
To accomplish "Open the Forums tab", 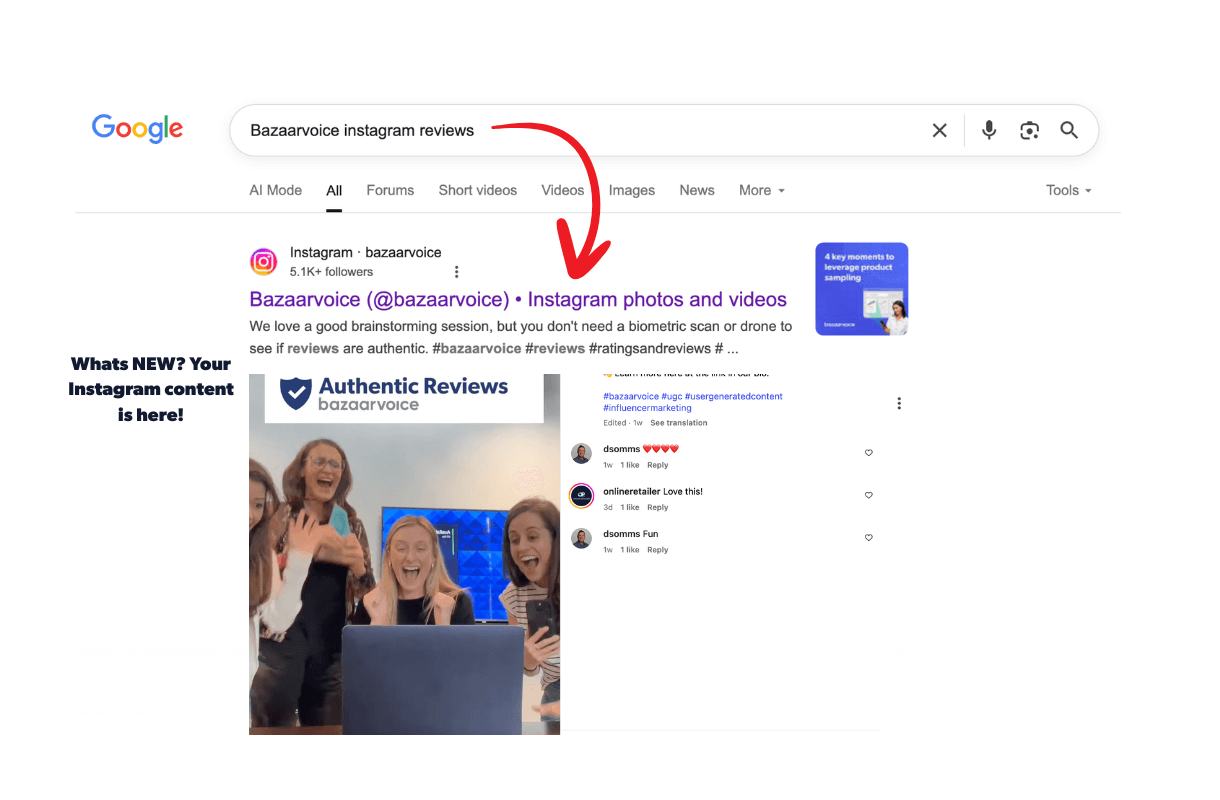I will click(390, 190).
